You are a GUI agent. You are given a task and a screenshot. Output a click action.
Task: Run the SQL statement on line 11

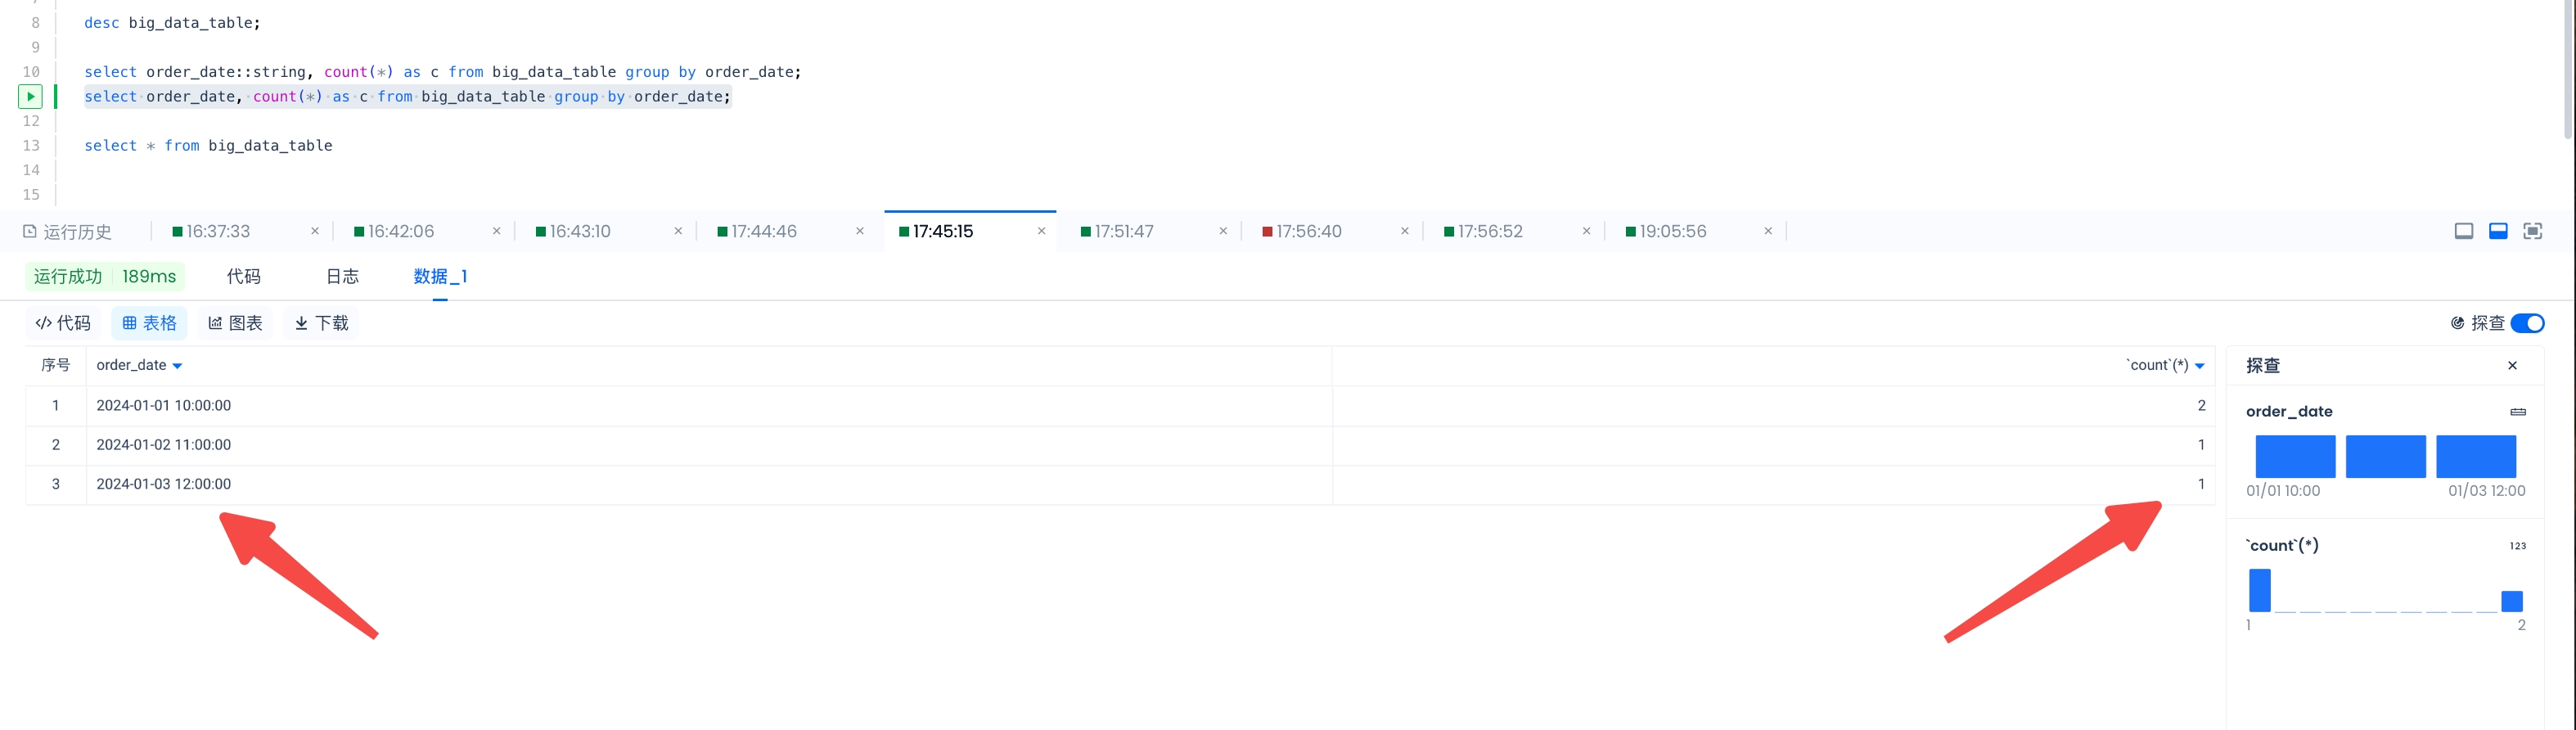30,97
